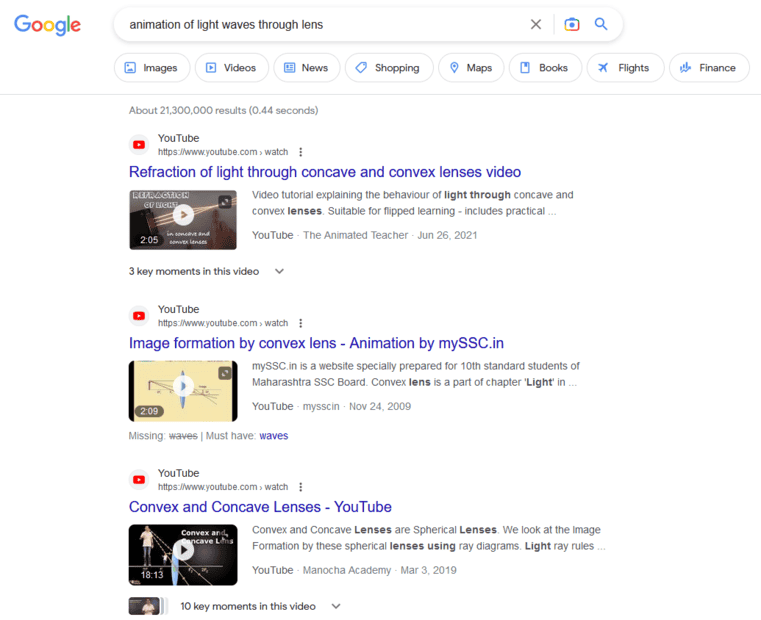Open Refraction of light through lenses link
The height and width of the screenshot is (620, 761).
point(325,172)
